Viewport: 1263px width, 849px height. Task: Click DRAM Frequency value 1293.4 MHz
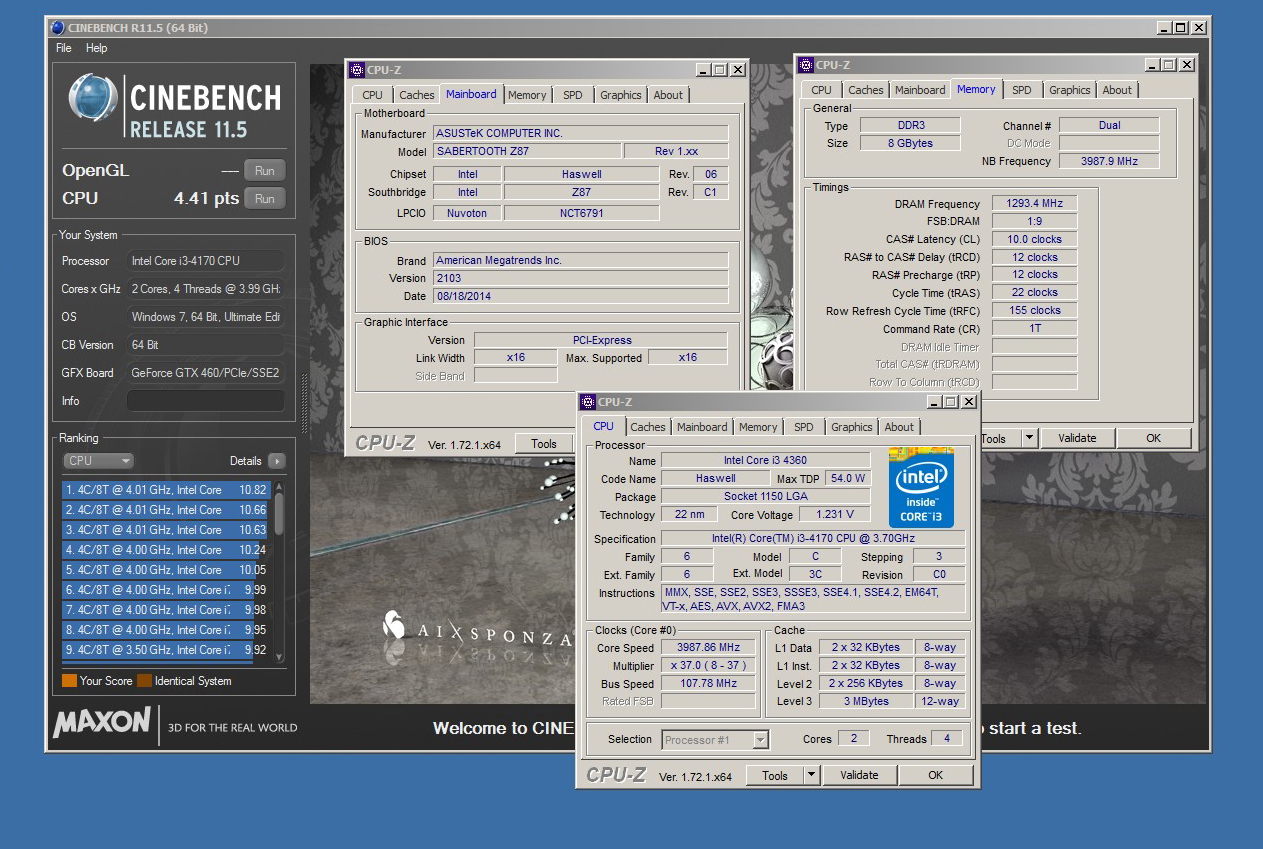[1034, 203]
